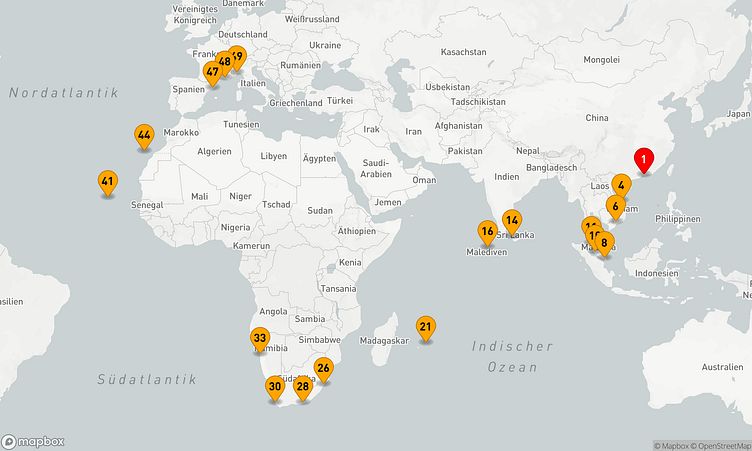Click marker 21 east of Madagascar

point(425,326)
